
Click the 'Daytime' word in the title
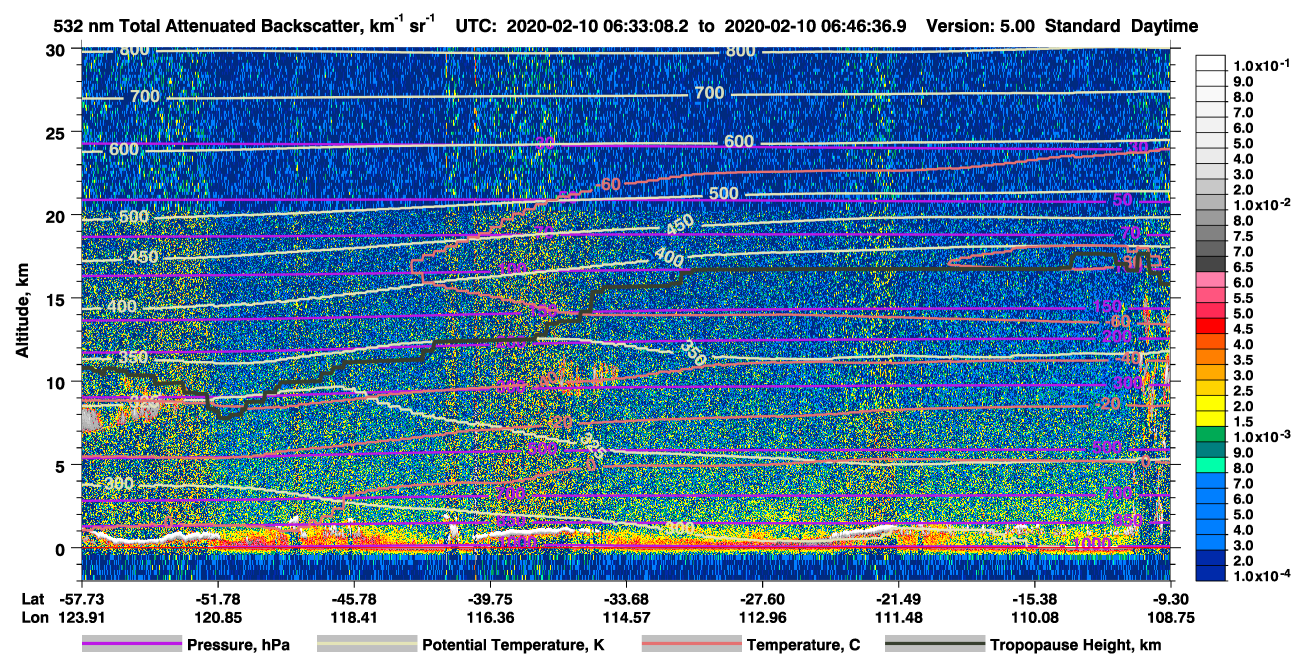point(1164,26)
